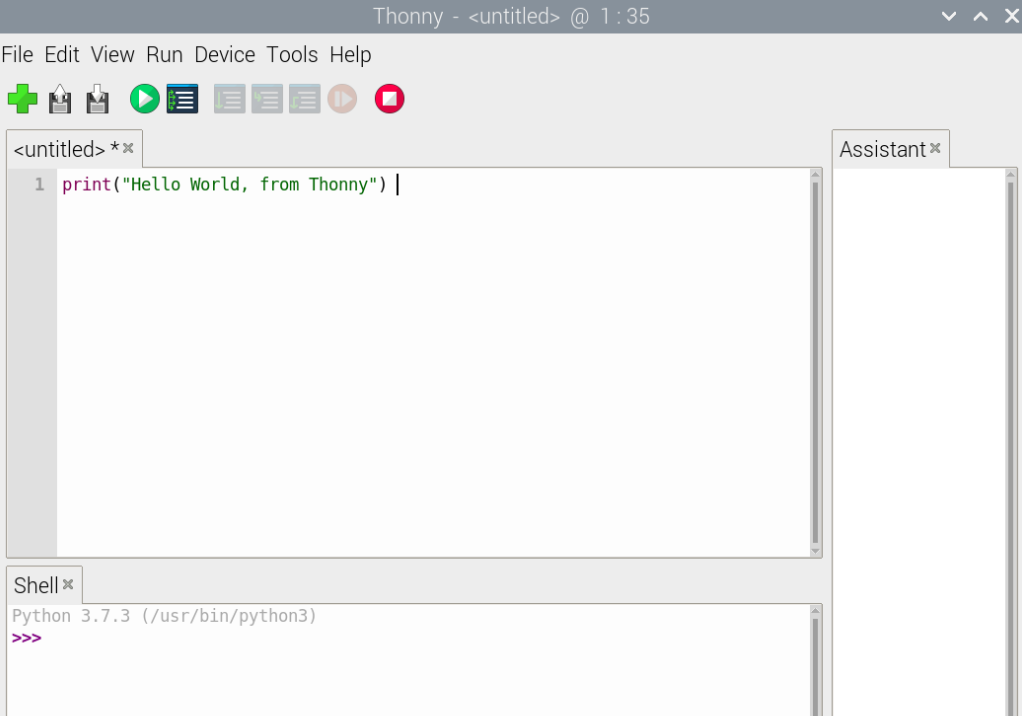
Task: Click the Resume execution toolbar icon
Action: tap(342, 99)
